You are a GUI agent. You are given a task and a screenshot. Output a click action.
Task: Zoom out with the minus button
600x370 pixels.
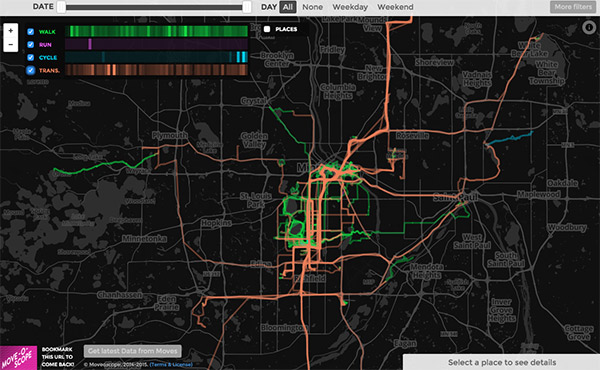(11, 44)
